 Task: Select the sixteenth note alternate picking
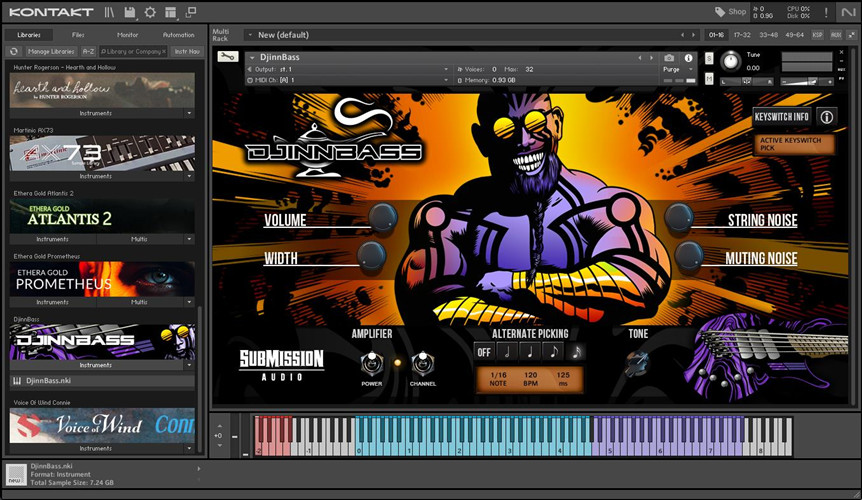click(x=576, y=352)
